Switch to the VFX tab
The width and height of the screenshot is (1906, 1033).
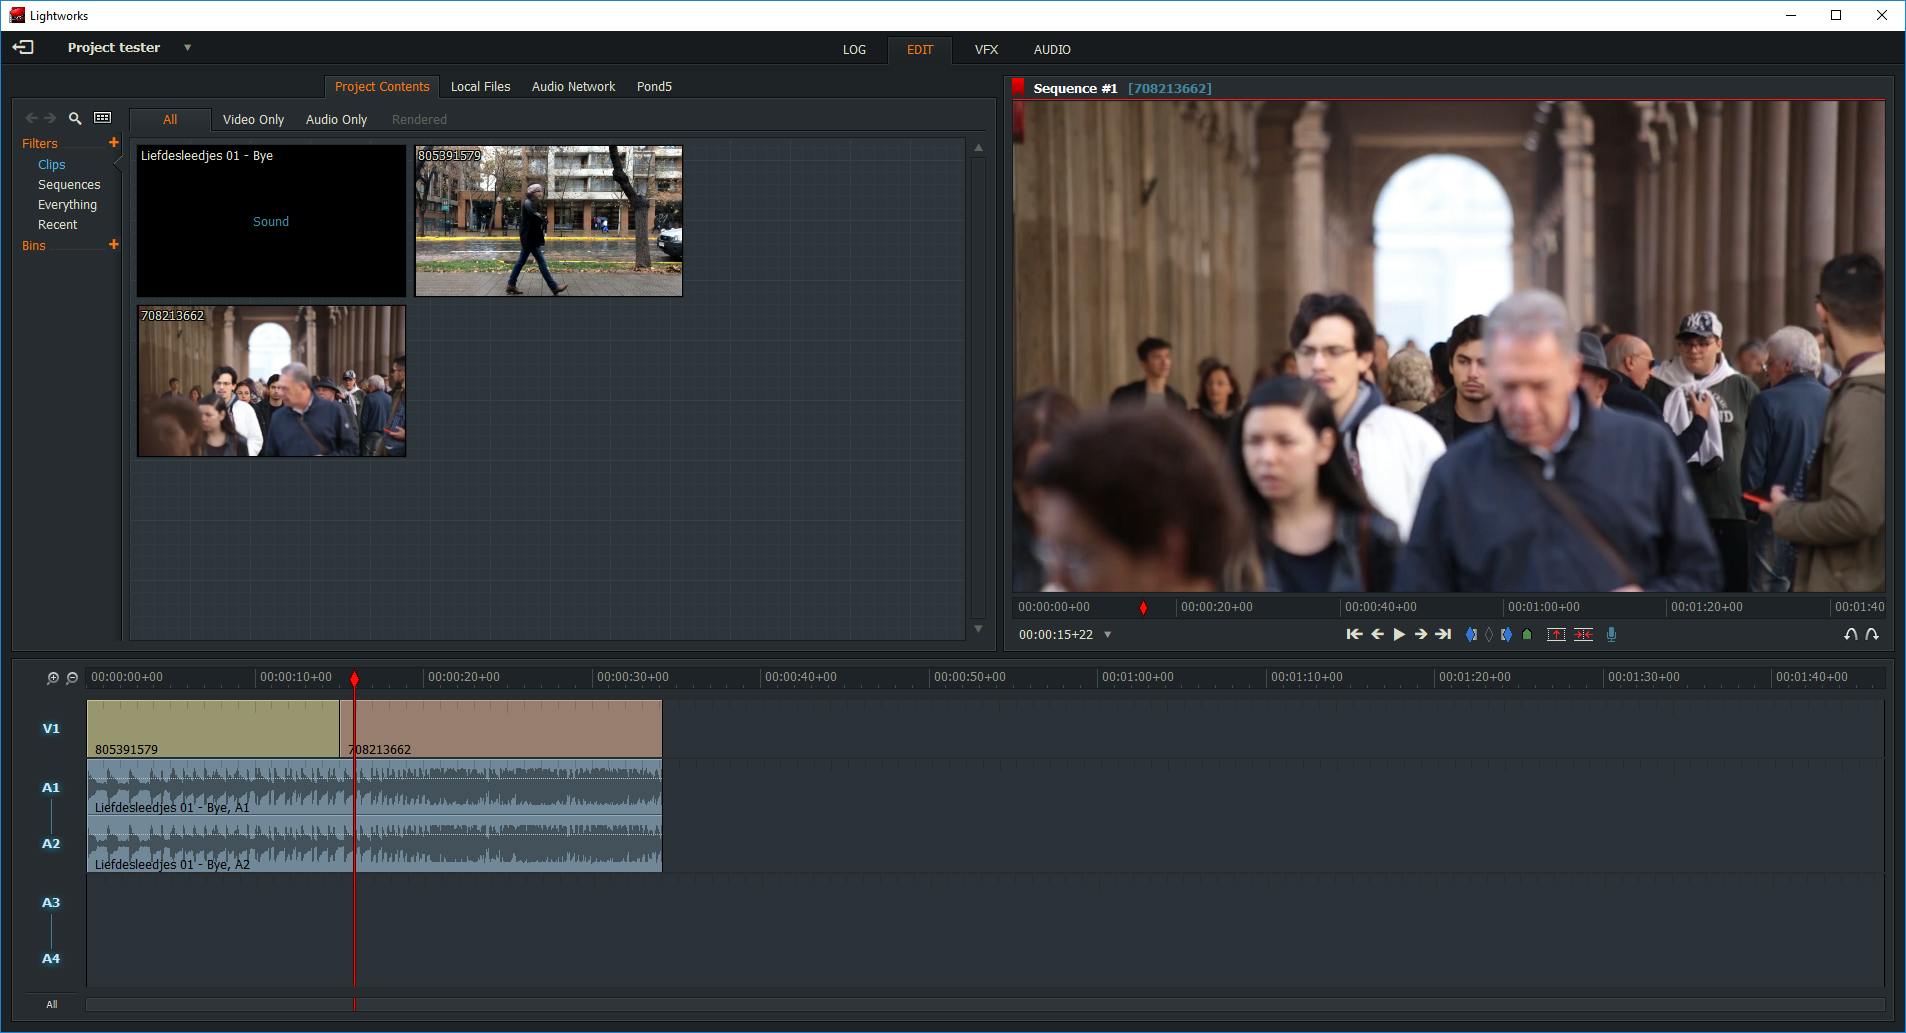[986, 49]
